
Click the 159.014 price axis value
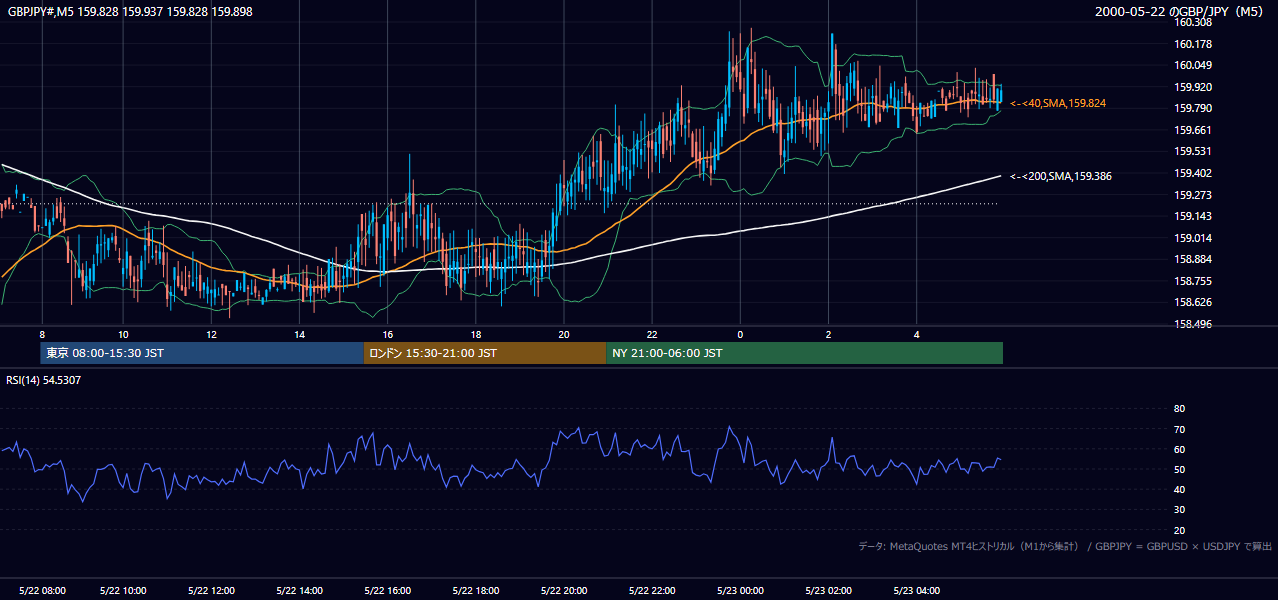click(x=1193, y=238)
